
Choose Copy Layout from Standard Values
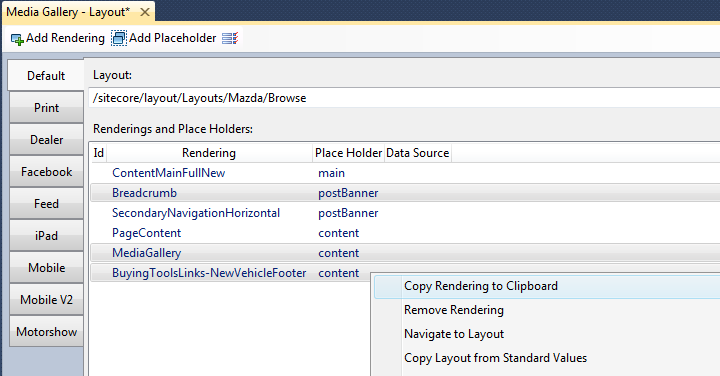[547, 358]
